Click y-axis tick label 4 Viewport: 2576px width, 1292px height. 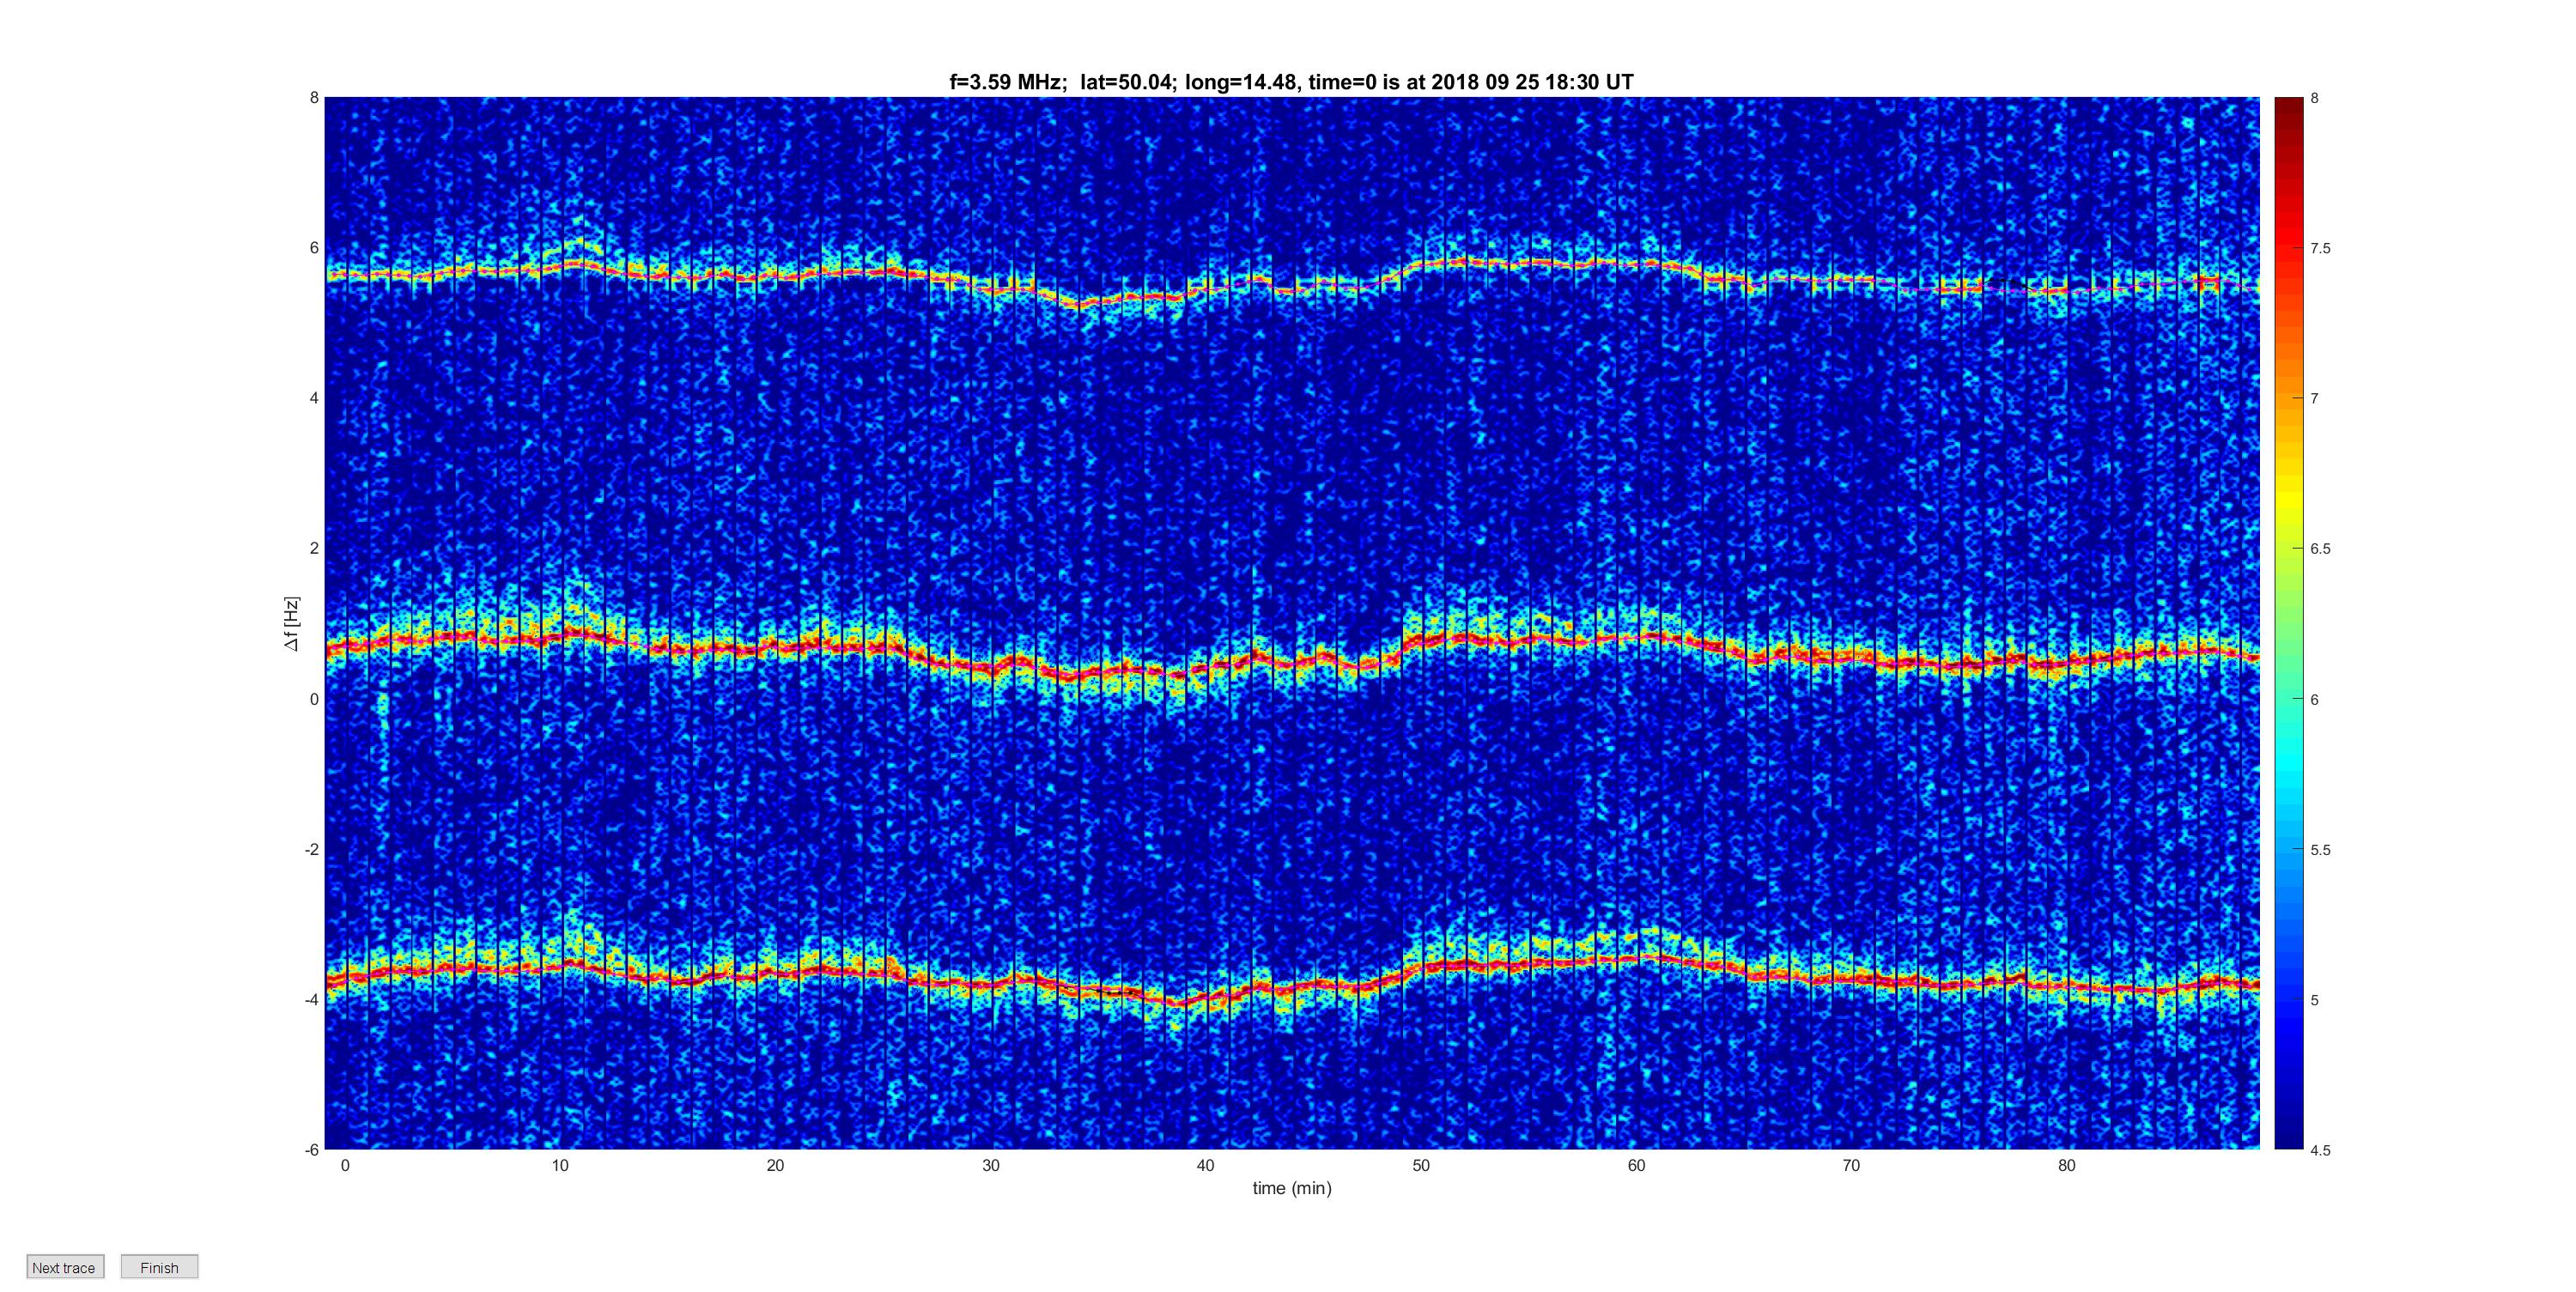click(314, 398)
